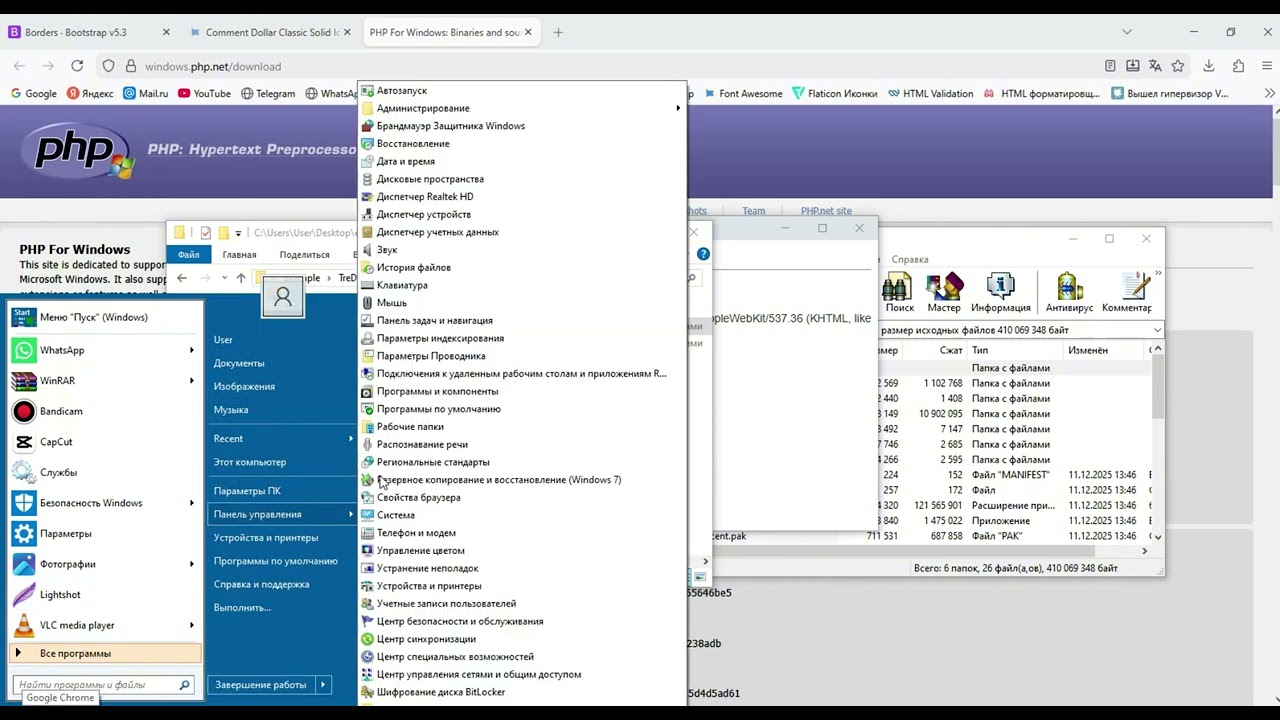The width and height of the screenshot is (1280, 720).
Task: Switch to Borders Bootstrap v5.3 tab
Action: point(90,32)
